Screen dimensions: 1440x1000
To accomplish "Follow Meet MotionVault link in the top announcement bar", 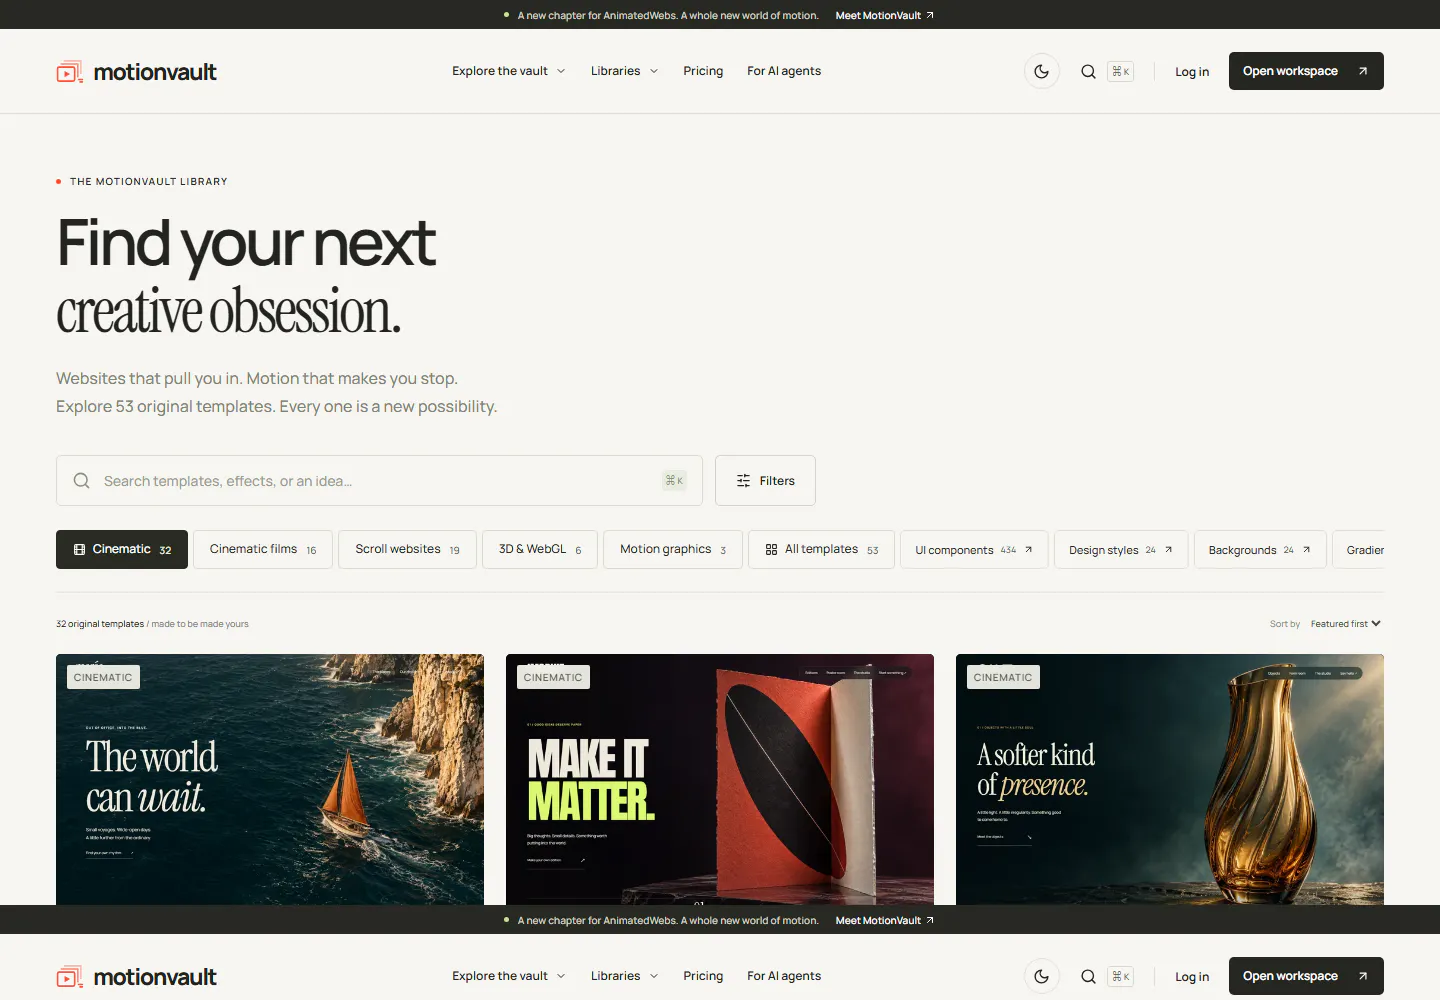I will point(885,15).
